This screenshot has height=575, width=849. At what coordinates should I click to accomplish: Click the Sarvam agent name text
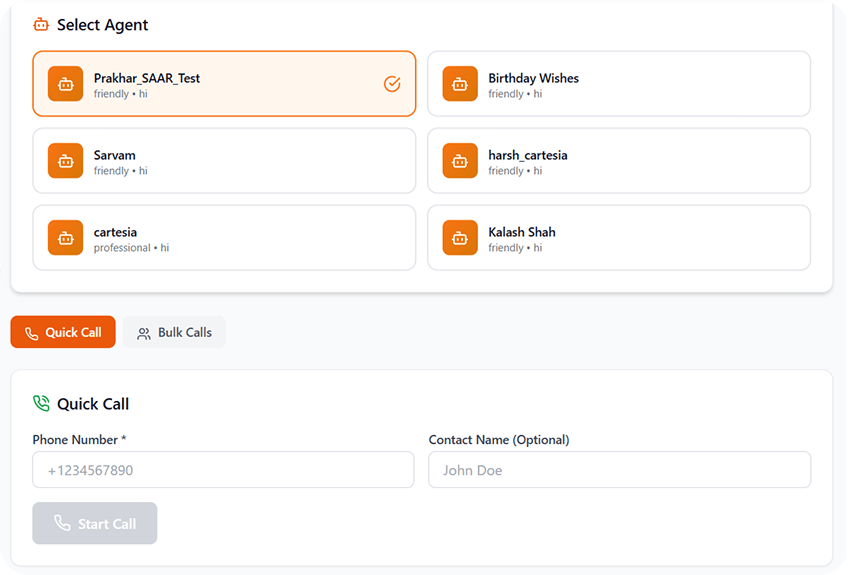[x=114, y=155]
